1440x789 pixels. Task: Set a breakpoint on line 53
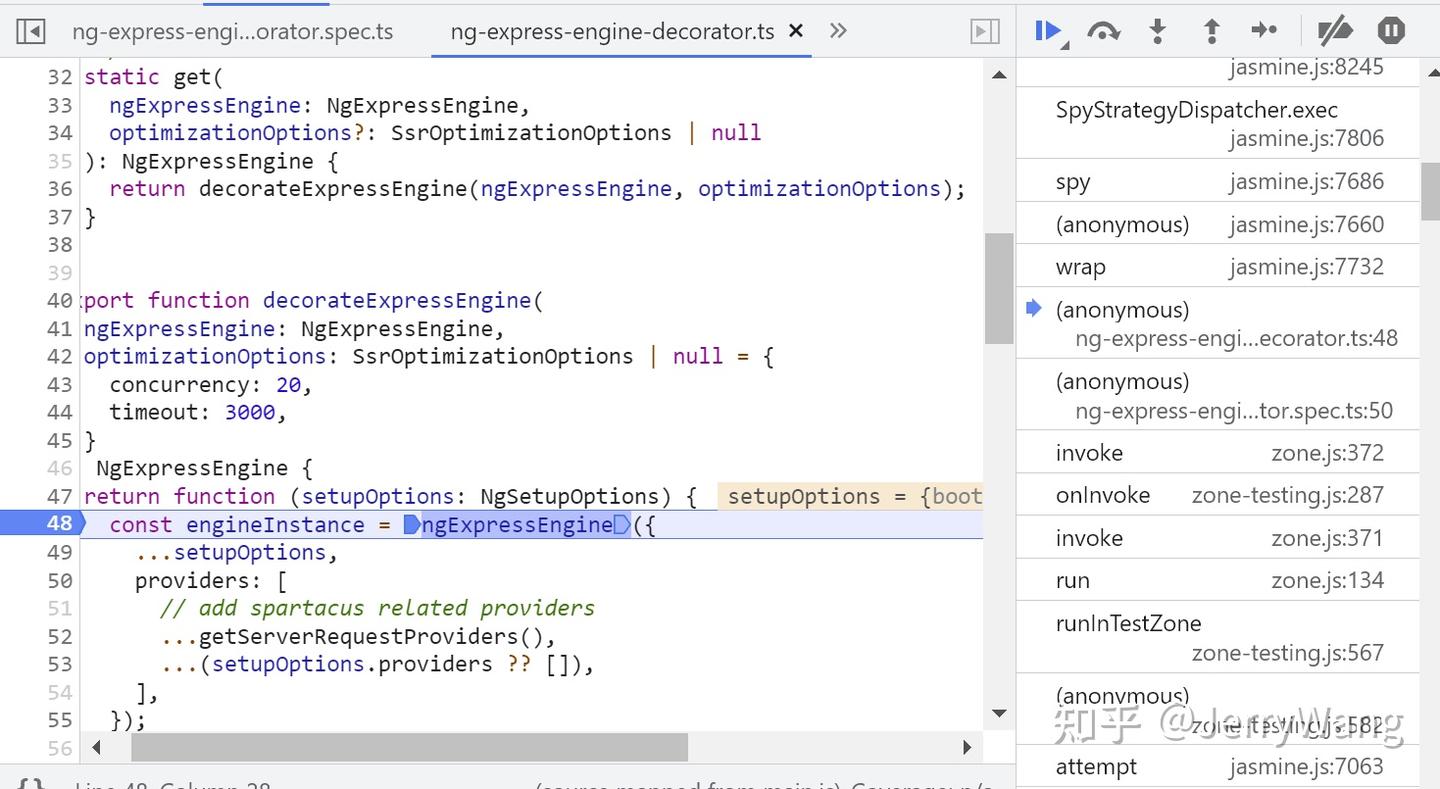59,664
